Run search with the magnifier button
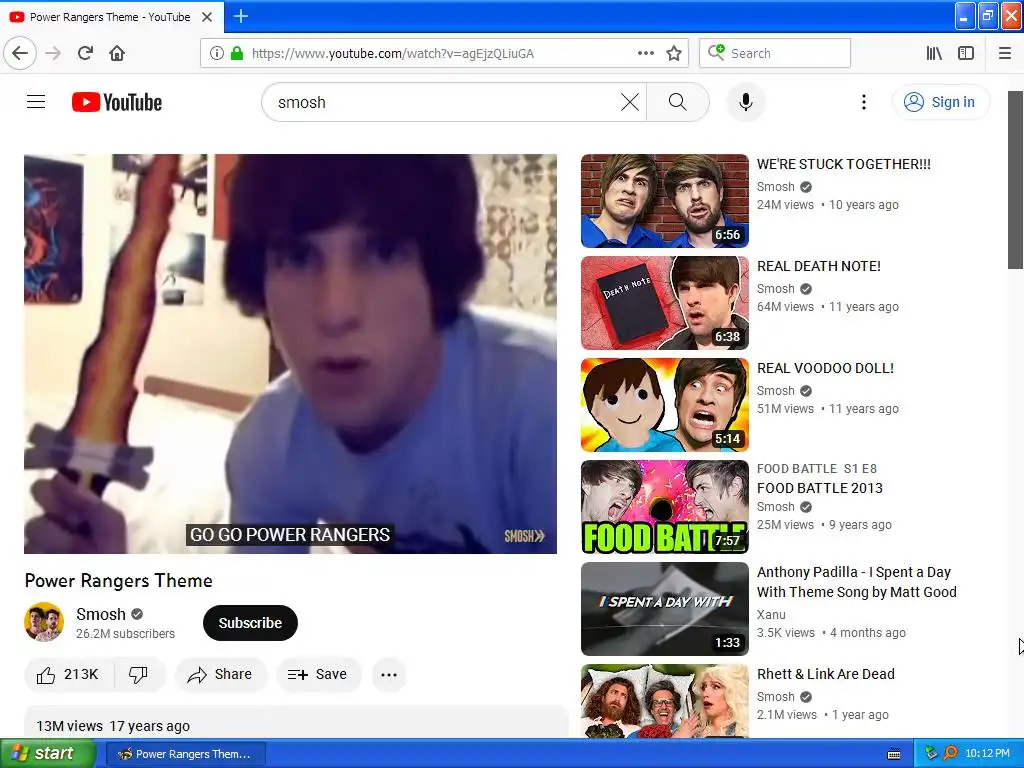 click(x=678, y=102)
